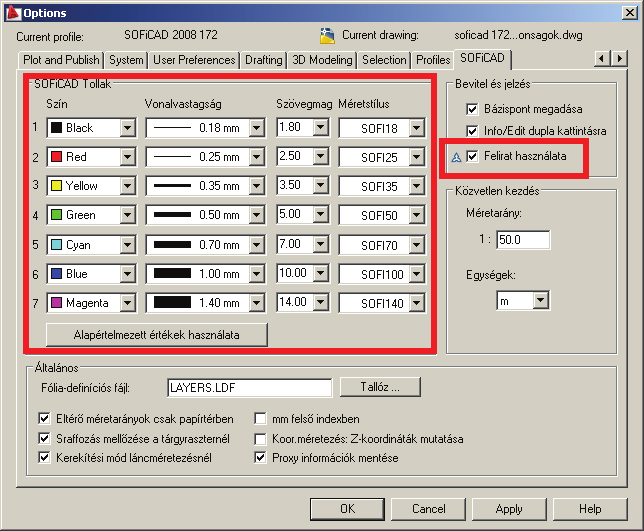Open the User Preferences tab
The image size is (644, 531).
click(194, 60)
